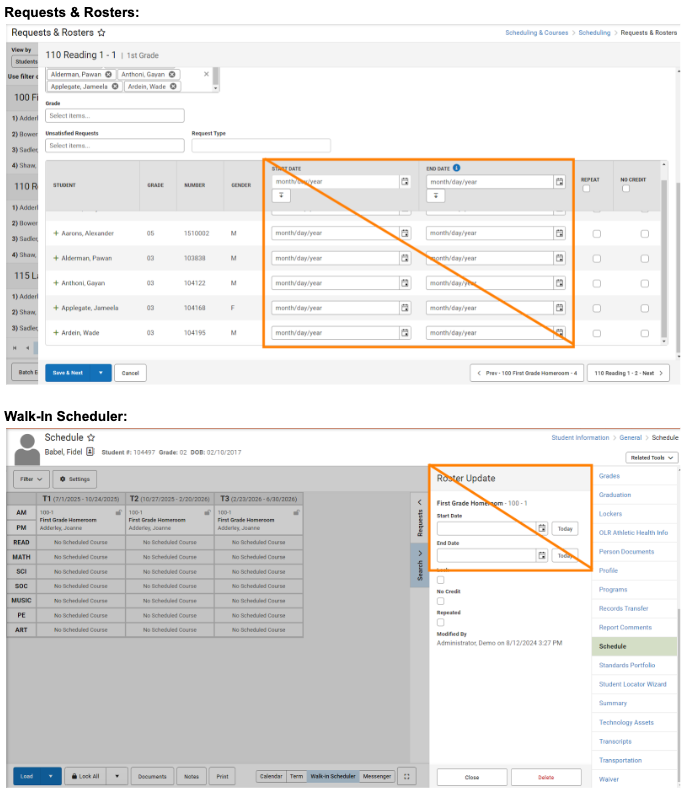The width and height of the screenshot is (686, 797).
Task: Enable the Repeated checkbox in Roster Update
Action: 441,622
